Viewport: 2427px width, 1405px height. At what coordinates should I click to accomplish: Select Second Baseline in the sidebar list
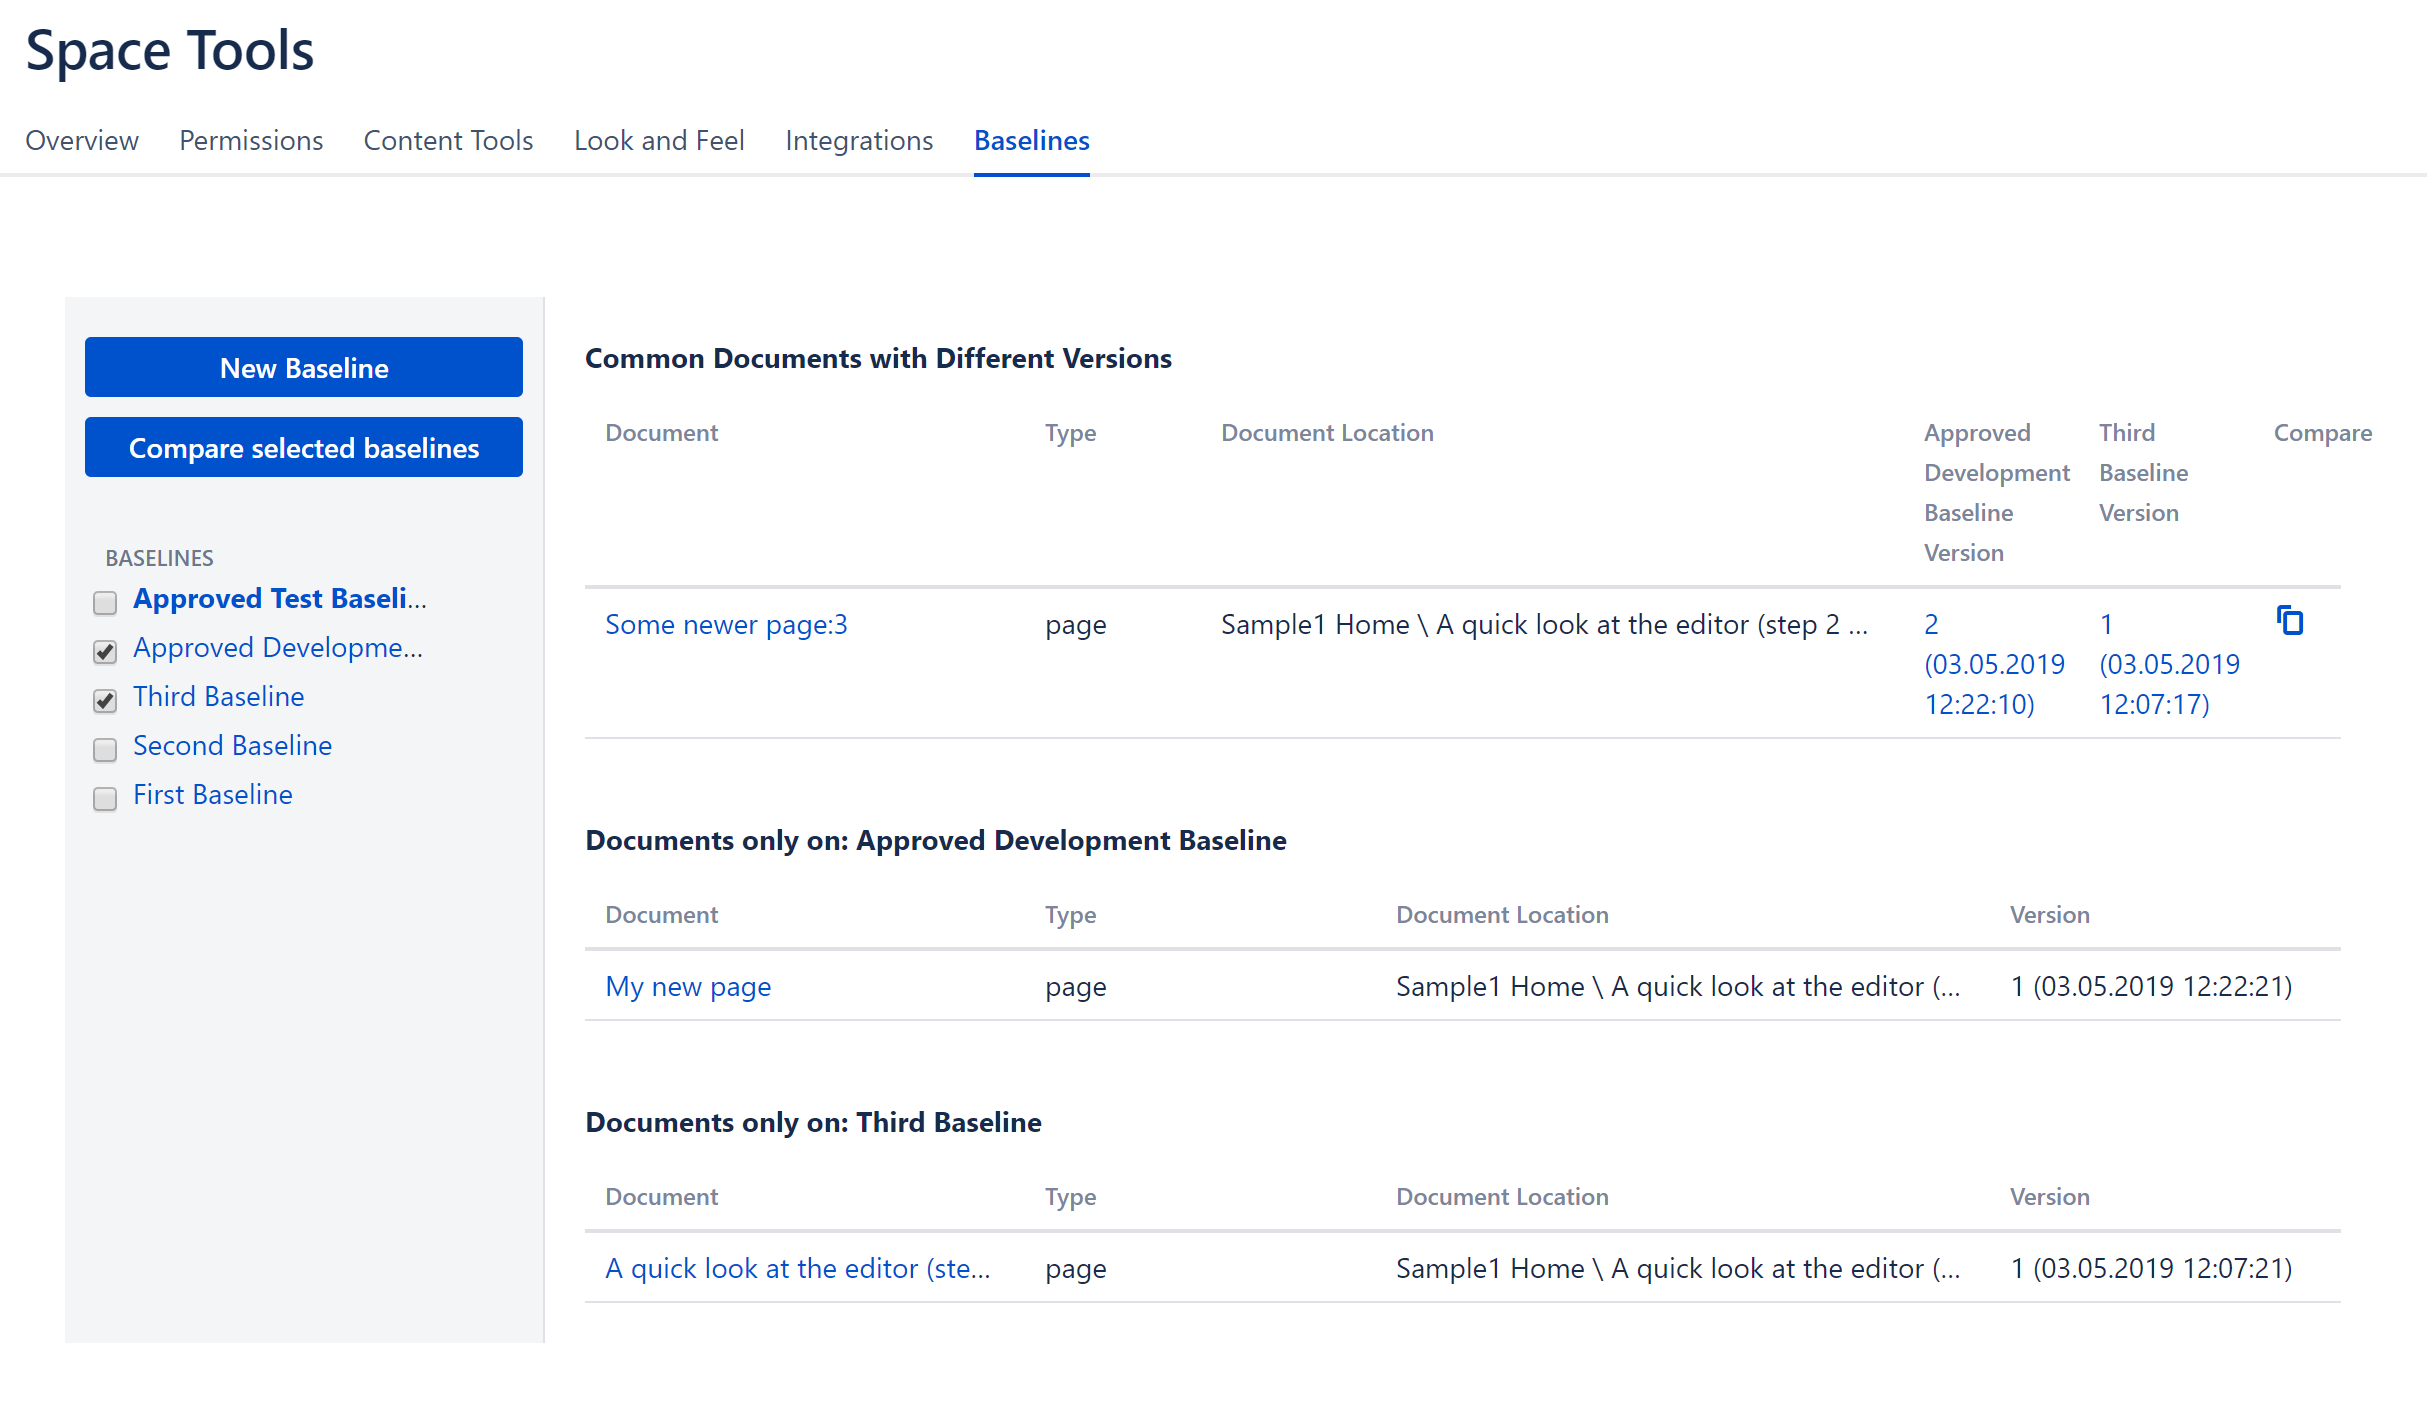coord(231,745)
